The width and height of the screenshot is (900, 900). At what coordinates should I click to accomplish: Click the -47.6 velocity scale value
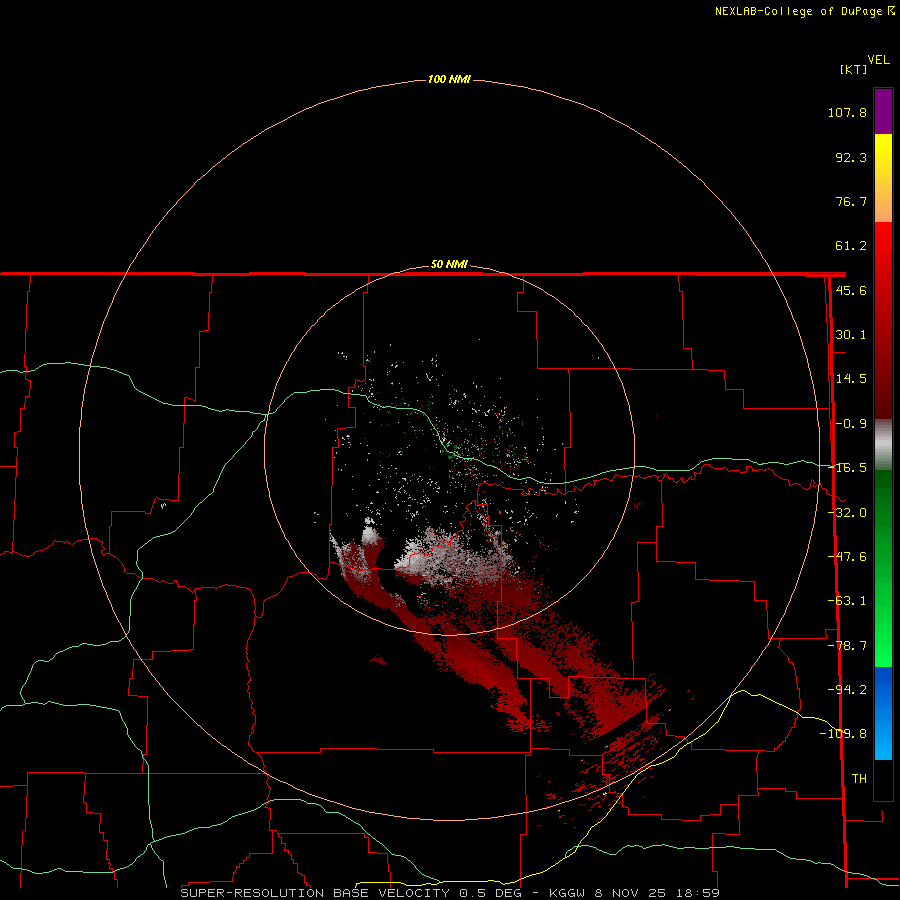point(848,557)
